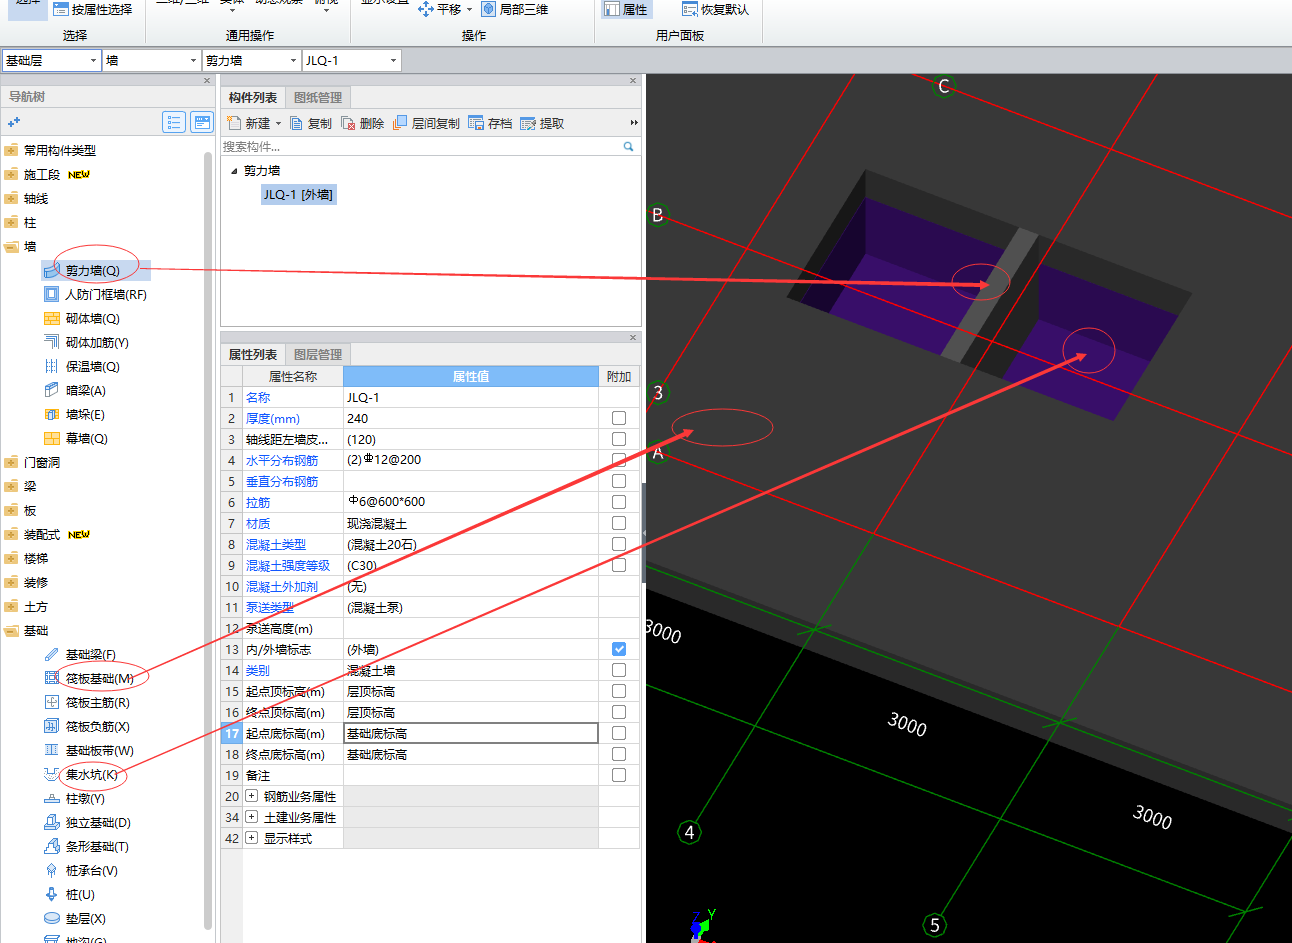
Task: Switch to 图层管理 tab
Action: coord(318,354)
